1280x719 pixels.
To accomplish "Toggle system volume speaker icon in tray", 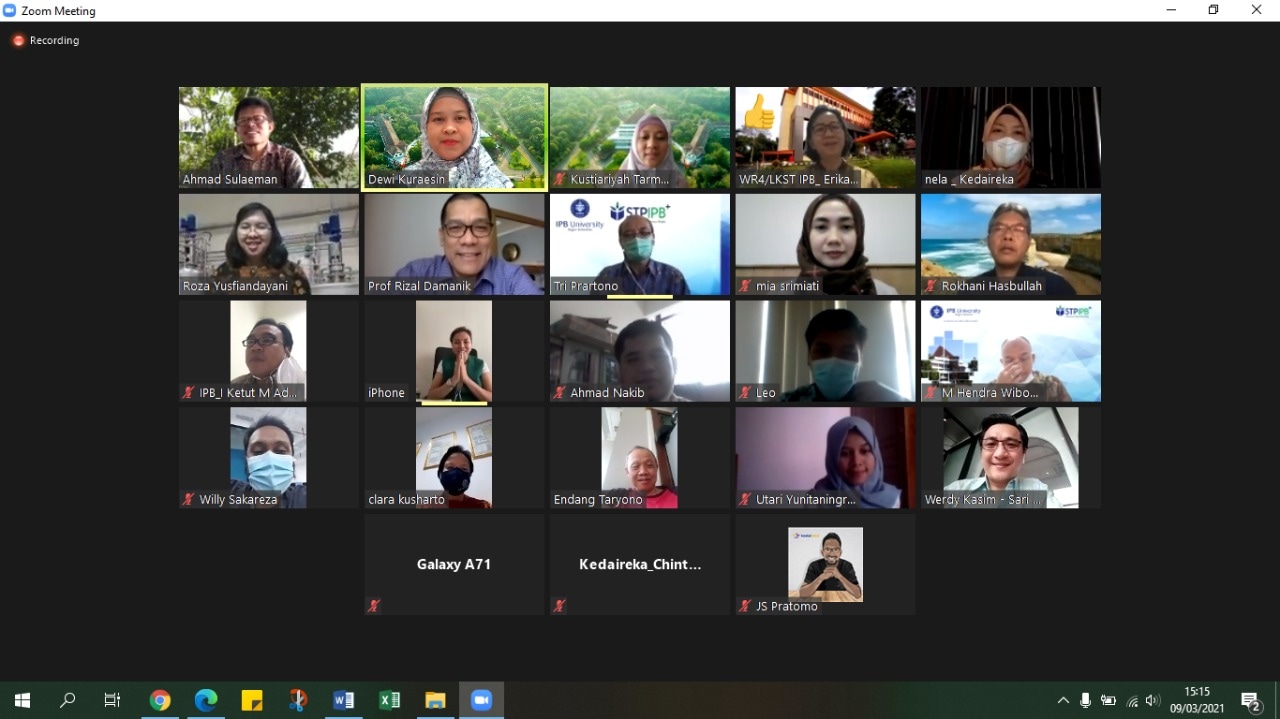I will click(x=1153, y=701).
